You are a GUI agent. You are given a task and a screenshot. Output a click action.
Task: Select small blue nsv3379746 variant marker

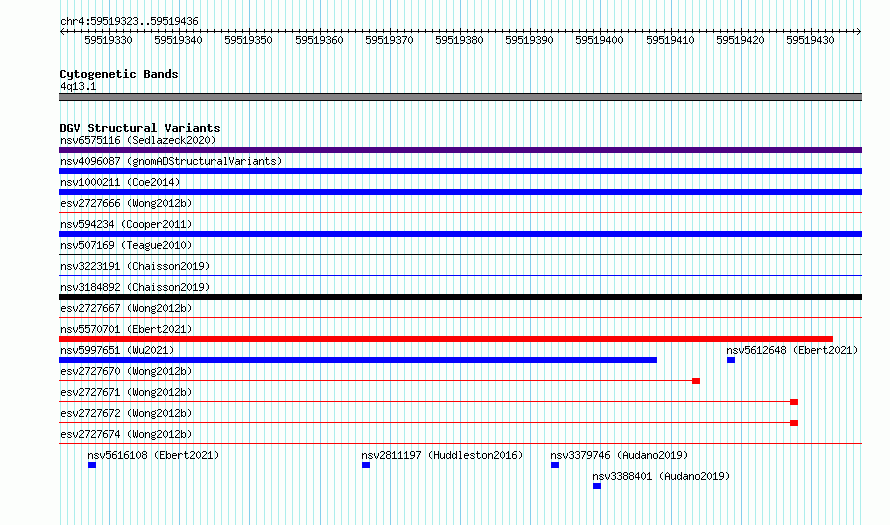[x=555, y=465]
